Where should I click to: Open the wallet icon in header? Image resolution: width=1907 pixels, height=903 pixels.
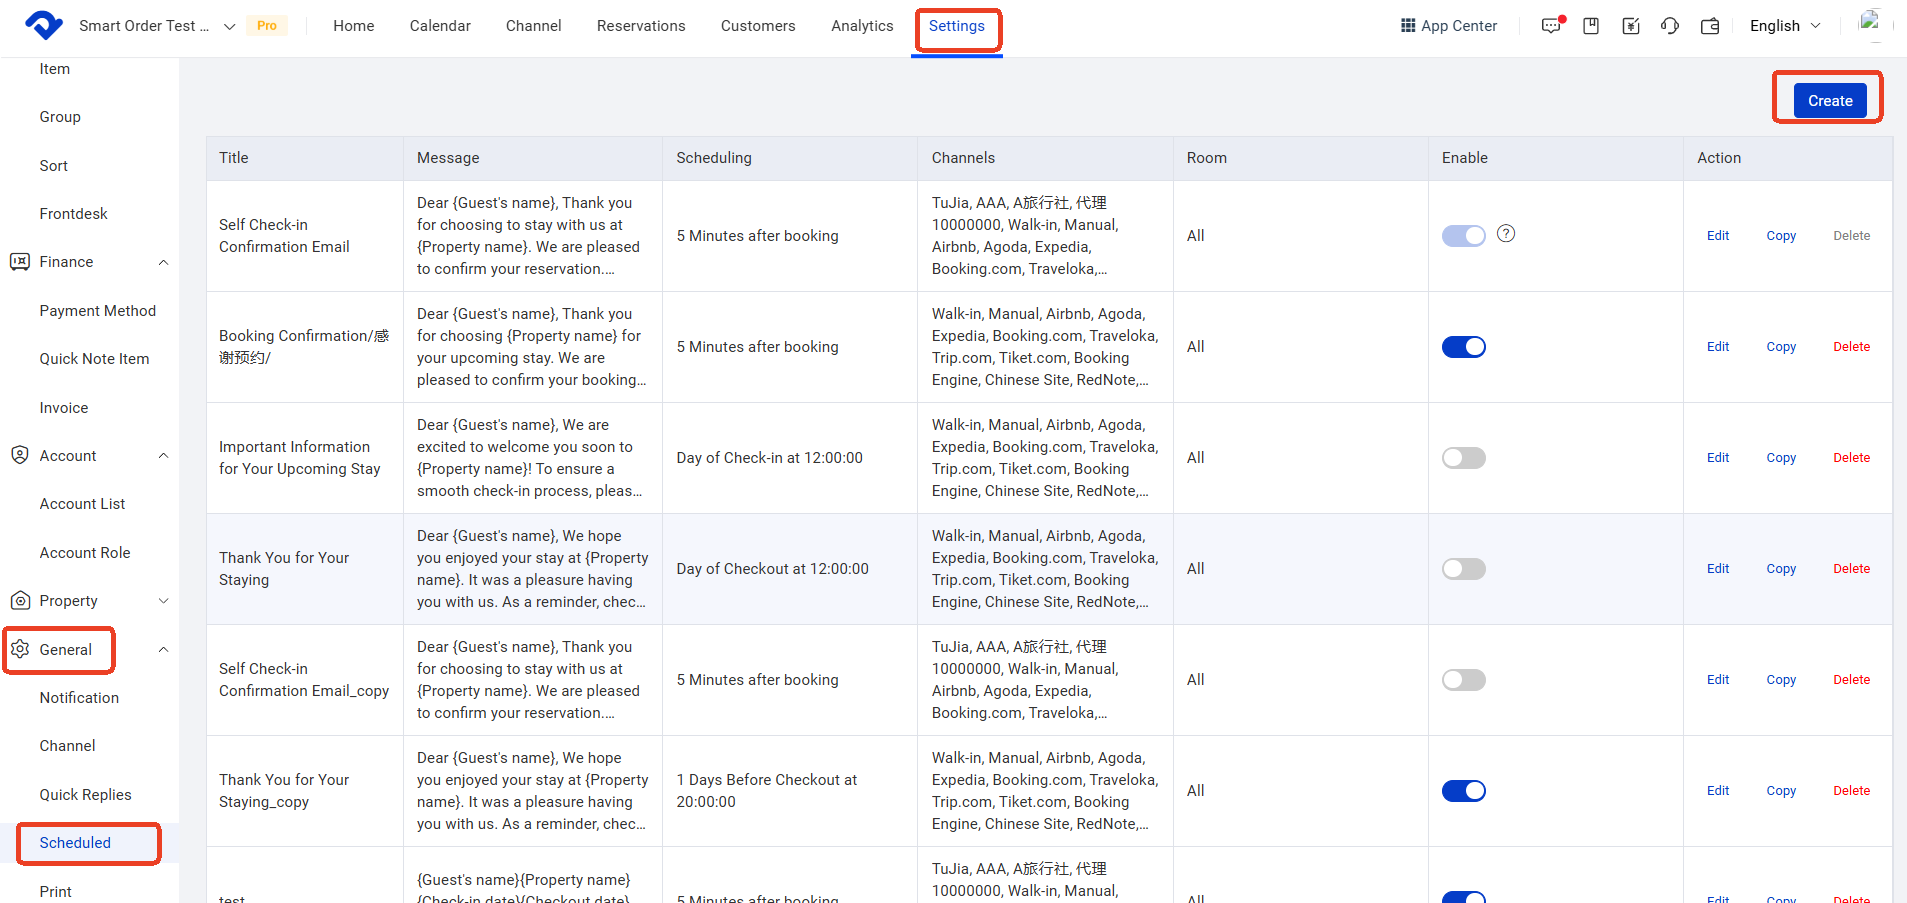(x=1710, y=26)
